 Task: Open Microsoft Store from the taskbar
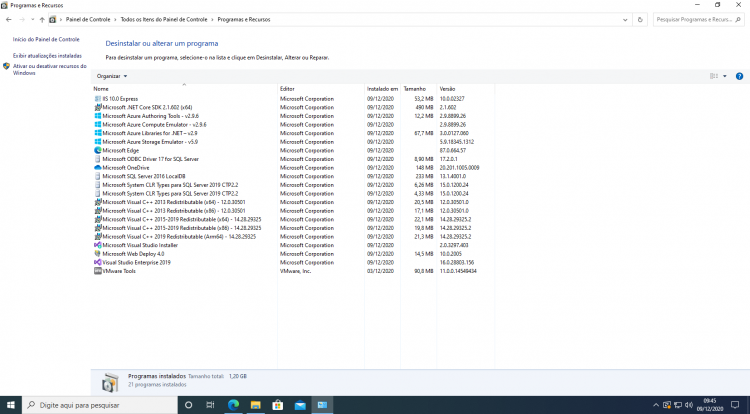[x=277, y=405]
